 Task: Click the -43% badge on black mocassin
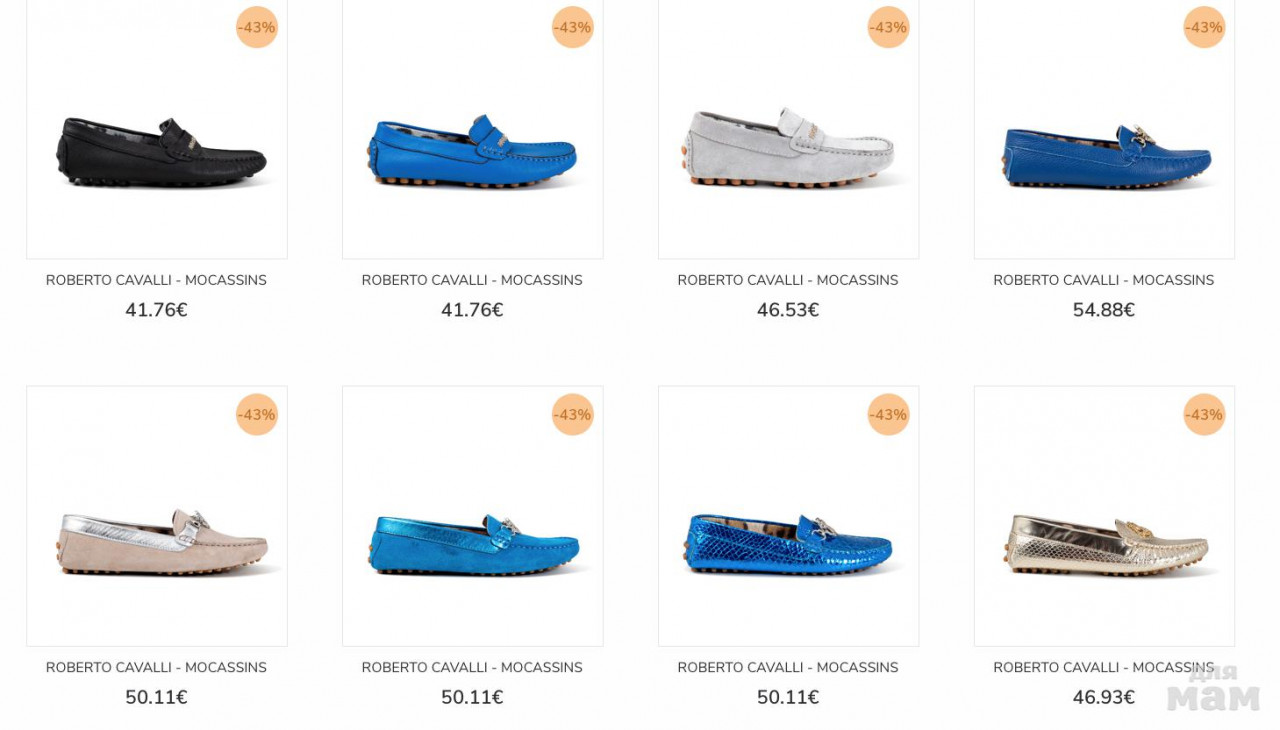pyautogui.click(x=257, y=27)
